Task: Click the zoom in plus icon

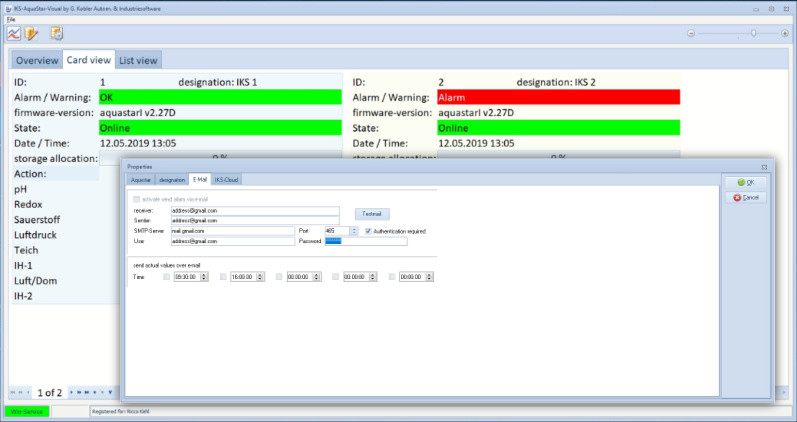Action: click(x=785, y=33)
